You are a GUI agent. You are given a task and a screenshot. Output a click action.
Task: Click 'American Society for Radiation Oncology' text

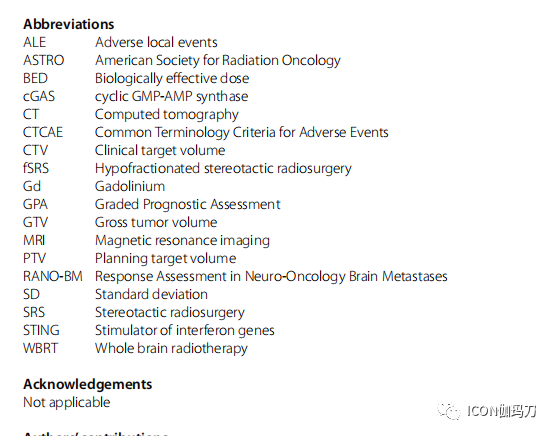(218, 61)
